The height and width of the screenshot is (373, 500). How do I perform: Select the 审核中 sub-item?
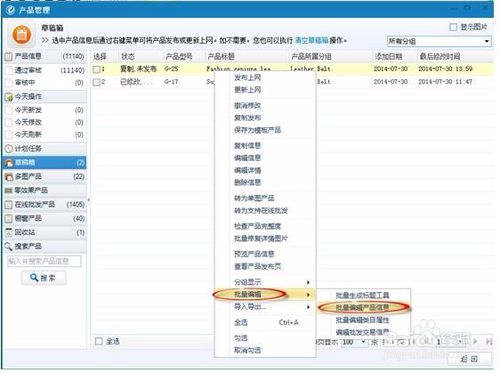(45, 83)
